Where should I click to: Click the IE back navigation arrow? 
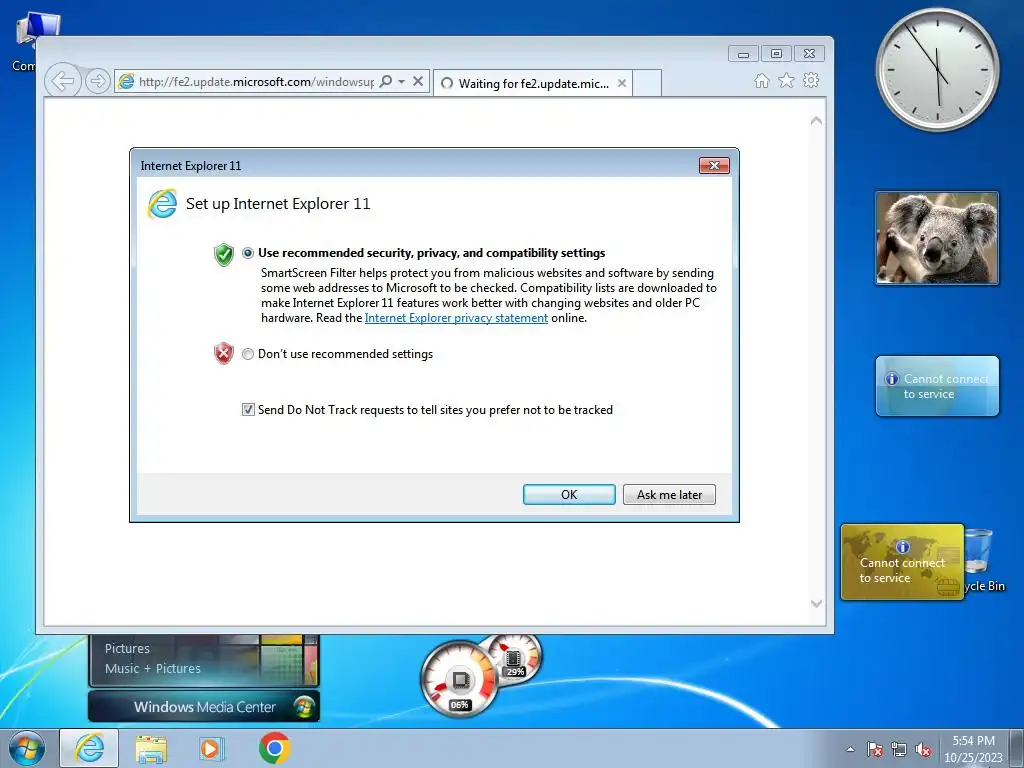tap(63, 81)
